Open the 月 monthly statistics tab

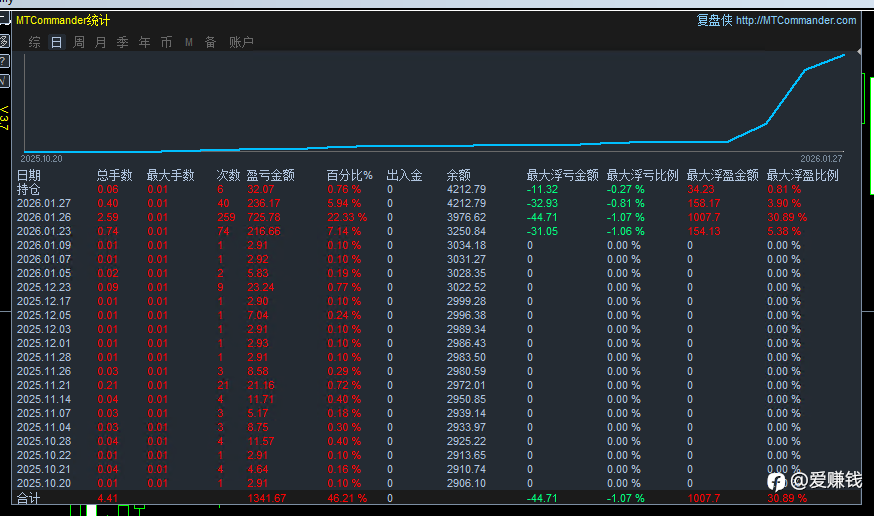coord(100,42)
